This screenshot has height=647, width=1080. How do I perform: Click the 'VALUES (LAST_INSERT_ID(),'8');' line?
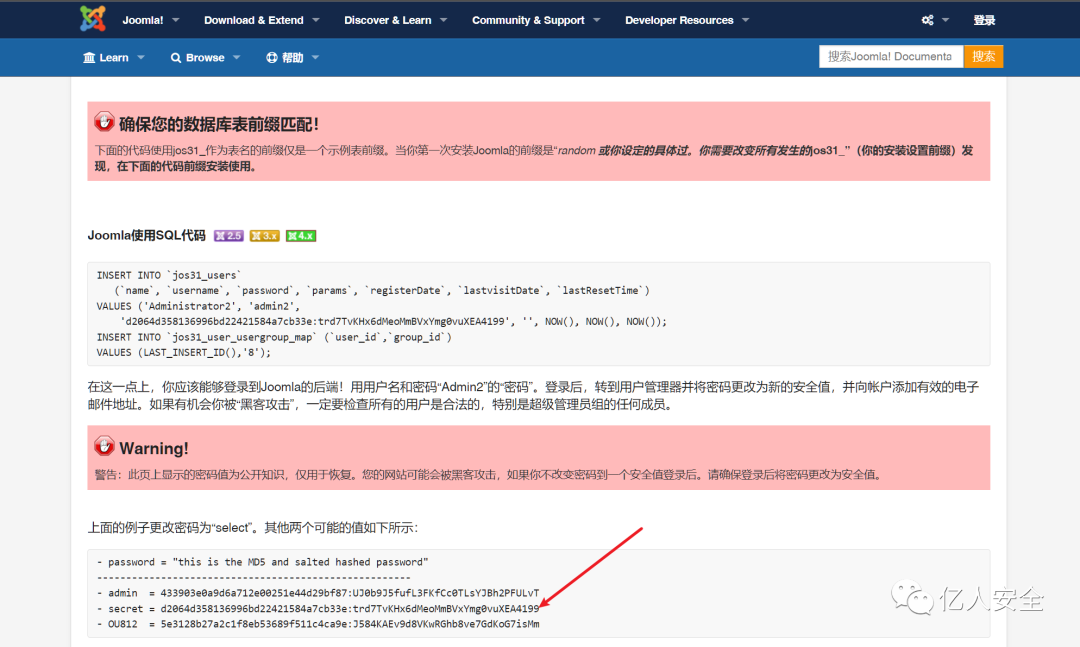(x=184, y=352)
